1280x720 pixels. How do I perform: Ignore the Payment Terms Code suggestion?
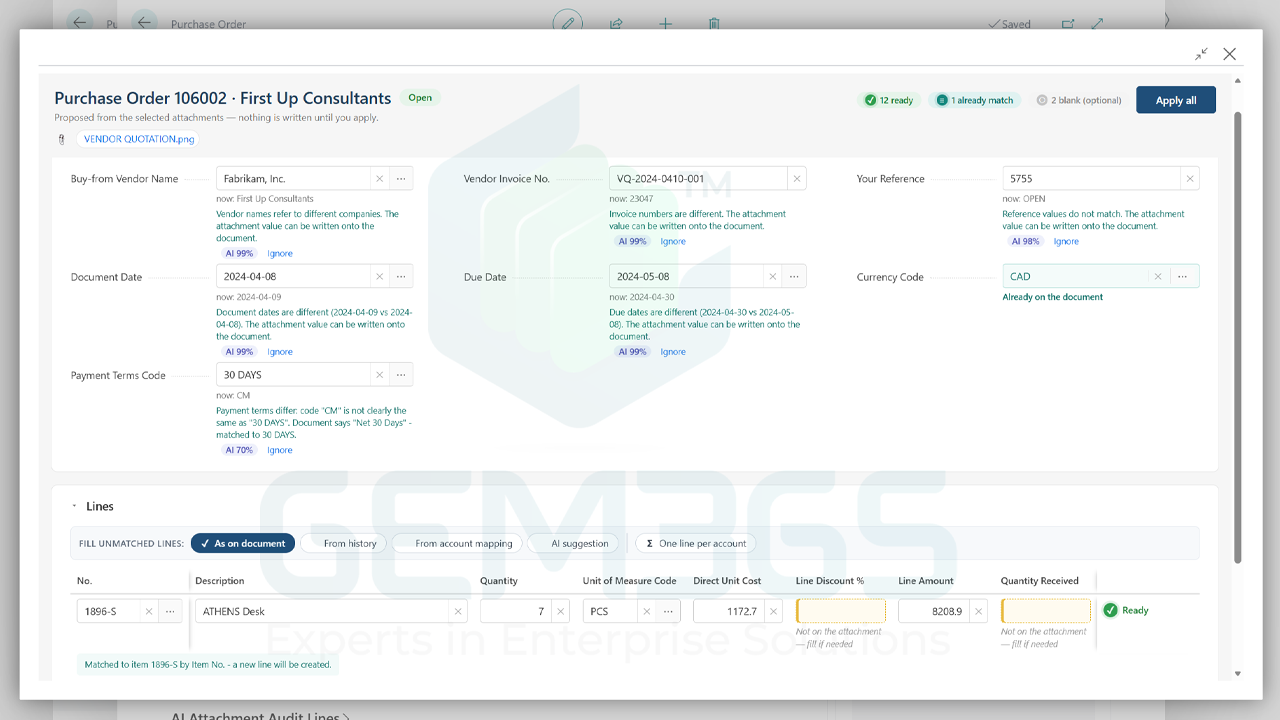pos(280,451)
